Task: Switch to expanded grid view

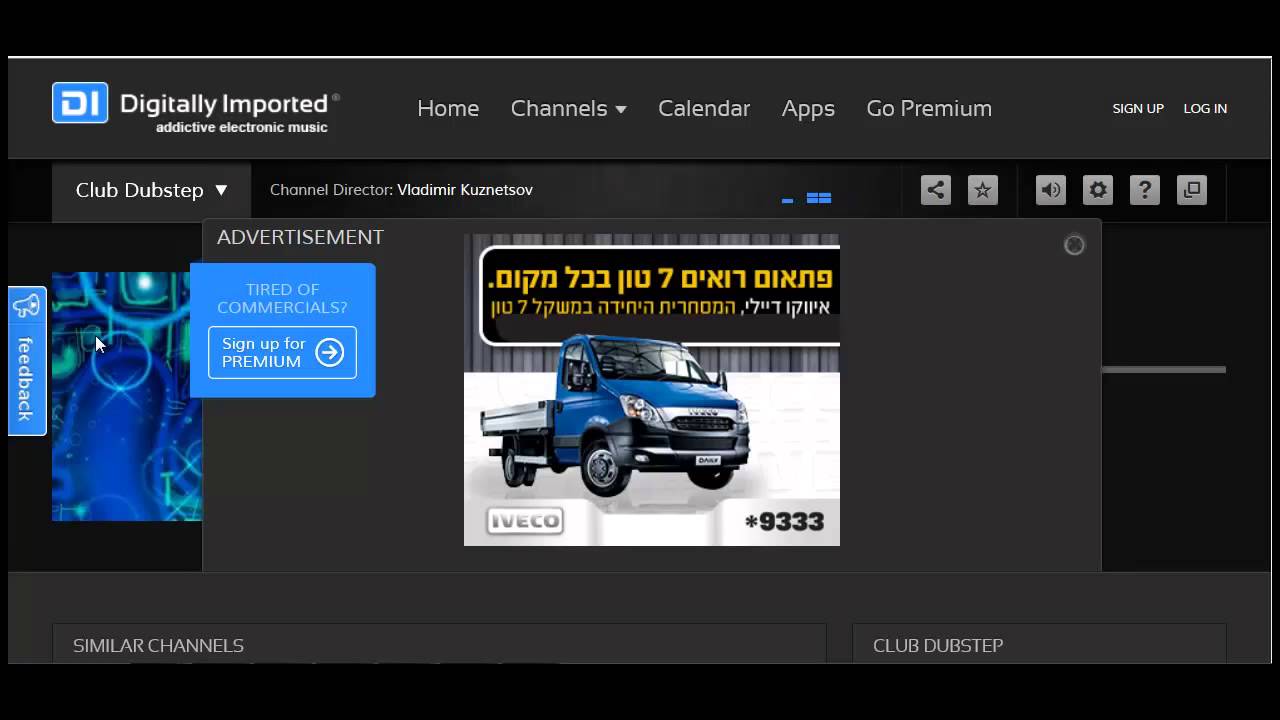Action: point(819,198)
